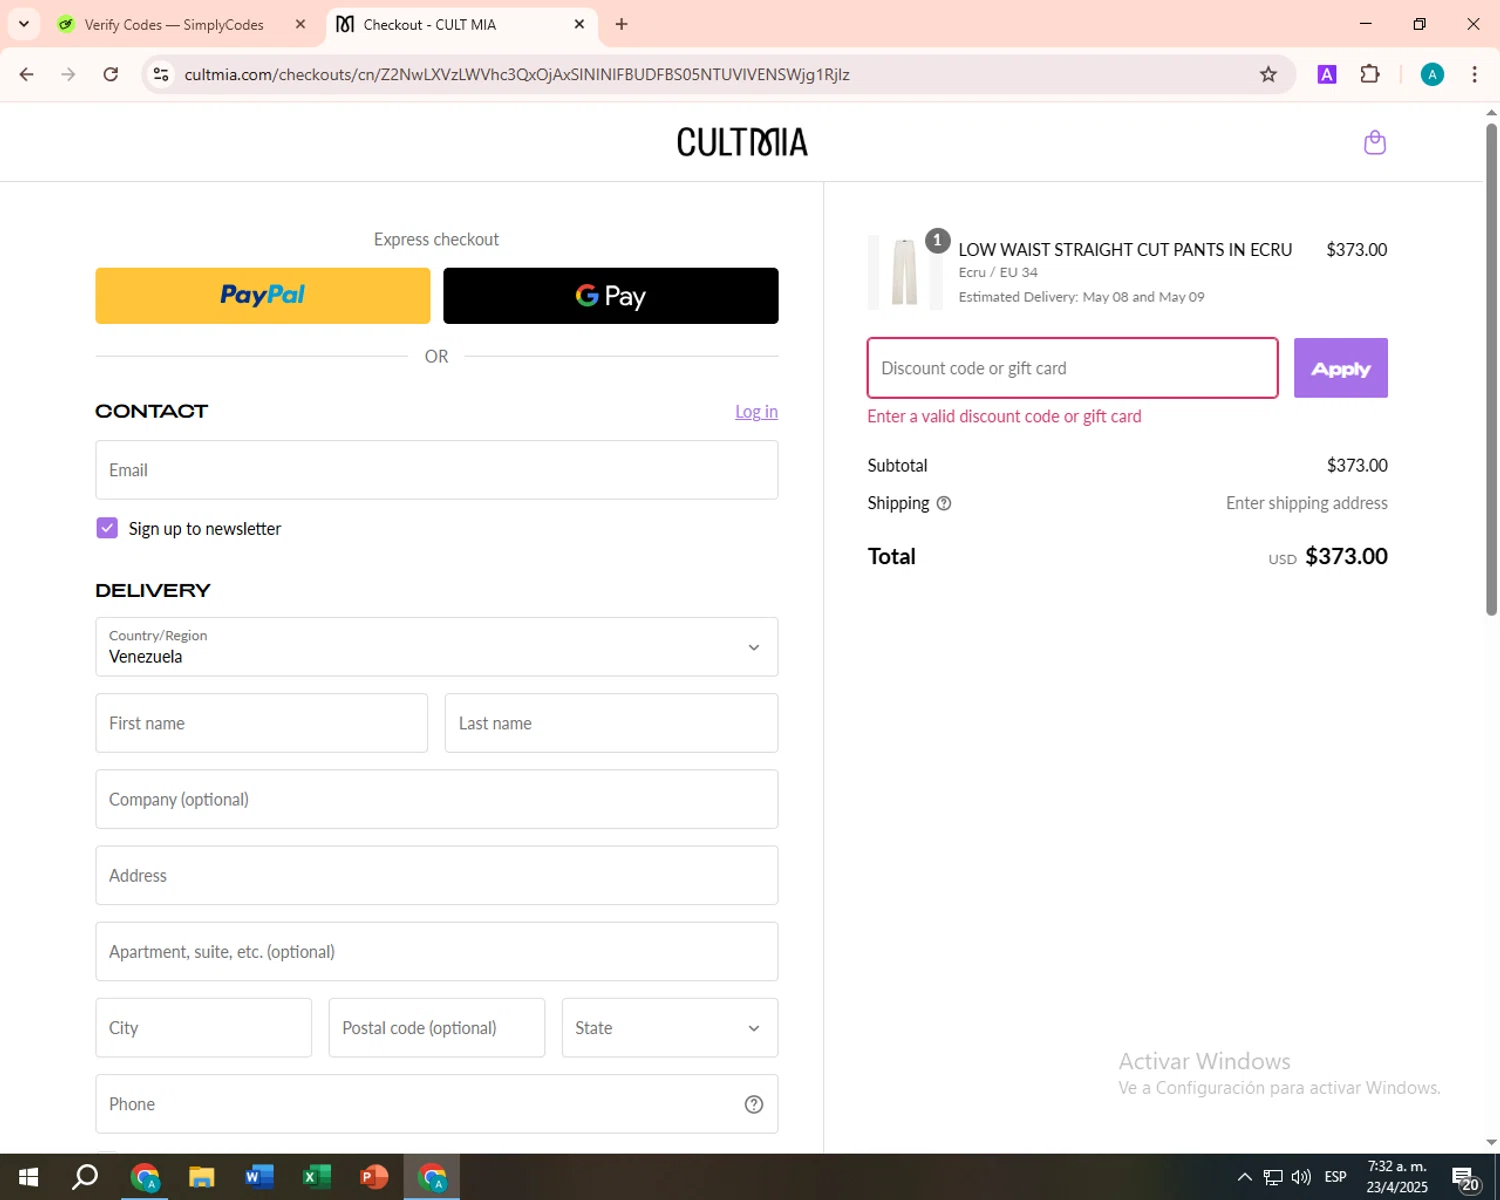The image size is (1500, 1200).
Task: Click the phone field help icon
Action: [x=754, y=1104]
